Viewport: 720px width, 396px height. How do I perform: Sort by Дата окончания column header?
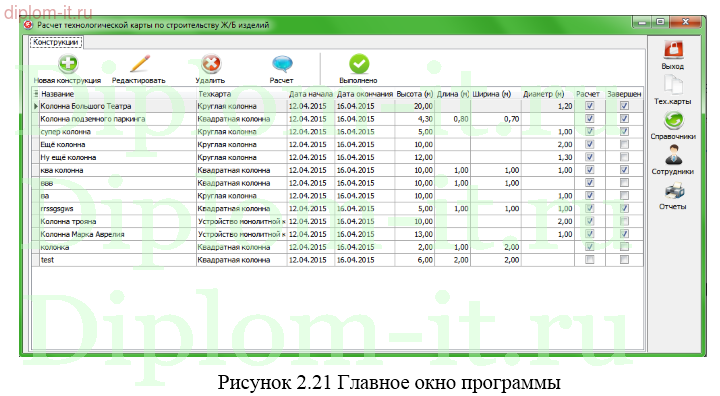pyautogui.click(x=365, y=94)
